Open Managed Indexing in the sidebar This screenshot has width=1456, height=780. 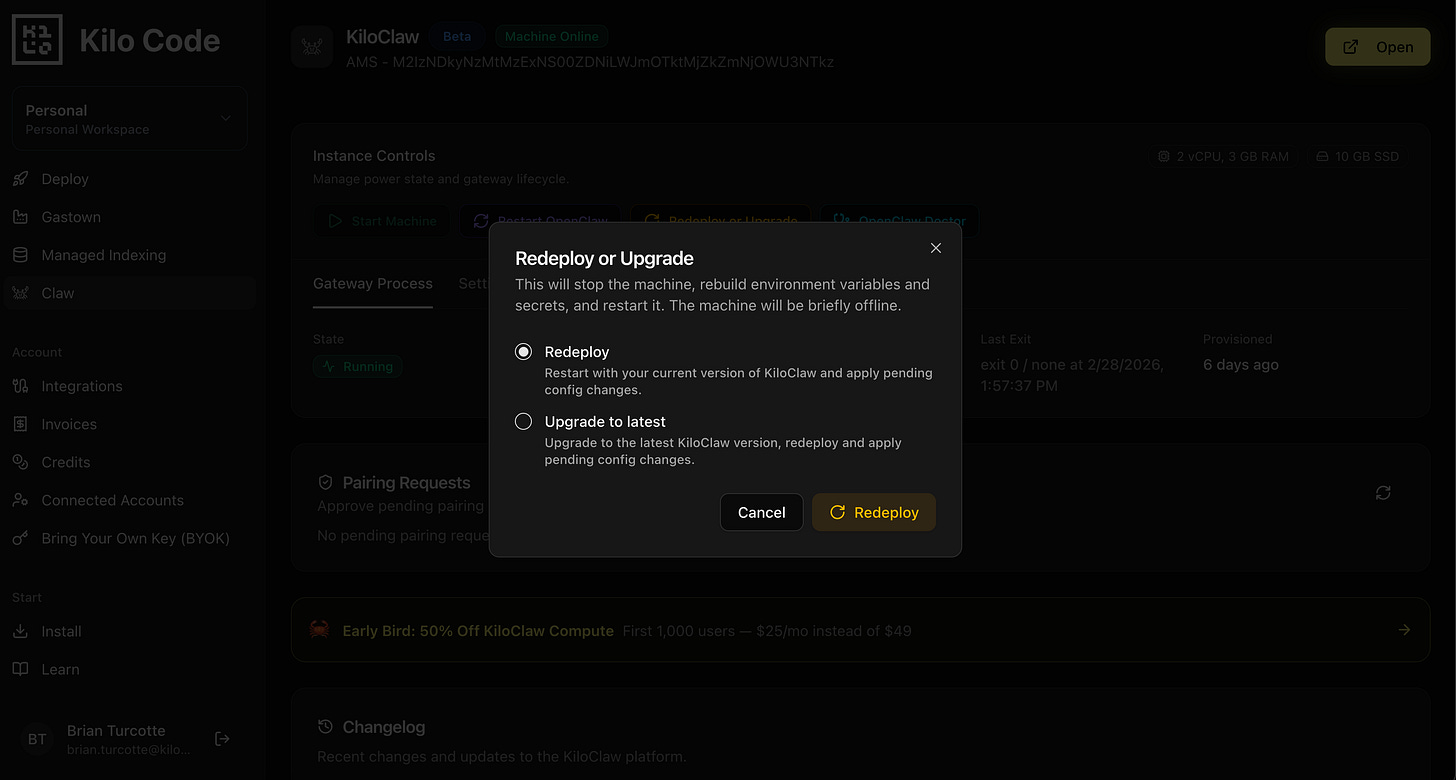[129, 255]
